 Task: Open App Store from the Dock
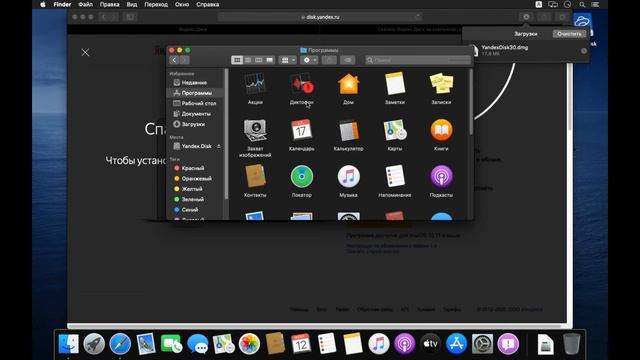[456, 344]
